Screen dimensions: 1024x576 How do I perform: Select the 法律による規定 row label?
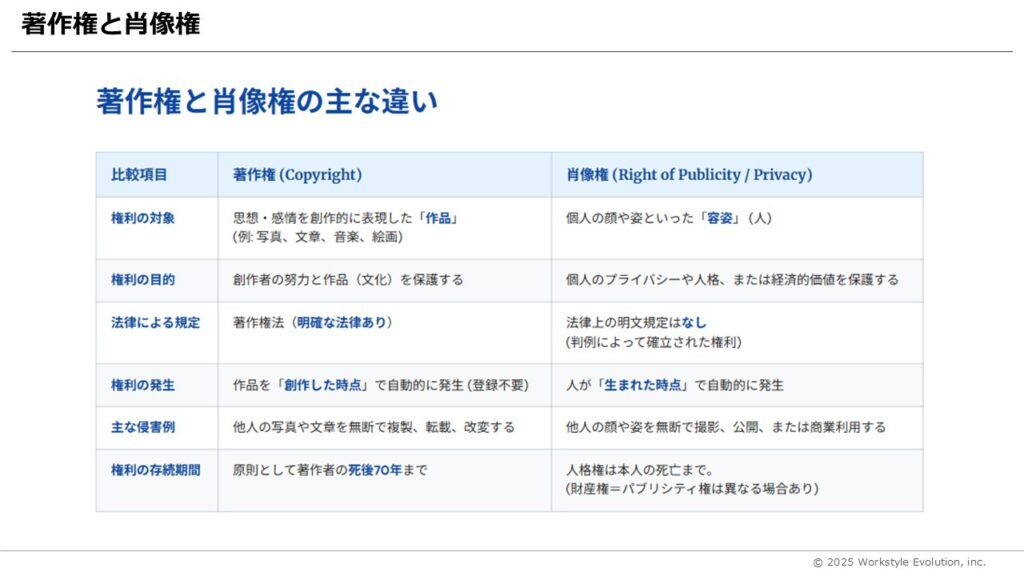click(155, 322)
